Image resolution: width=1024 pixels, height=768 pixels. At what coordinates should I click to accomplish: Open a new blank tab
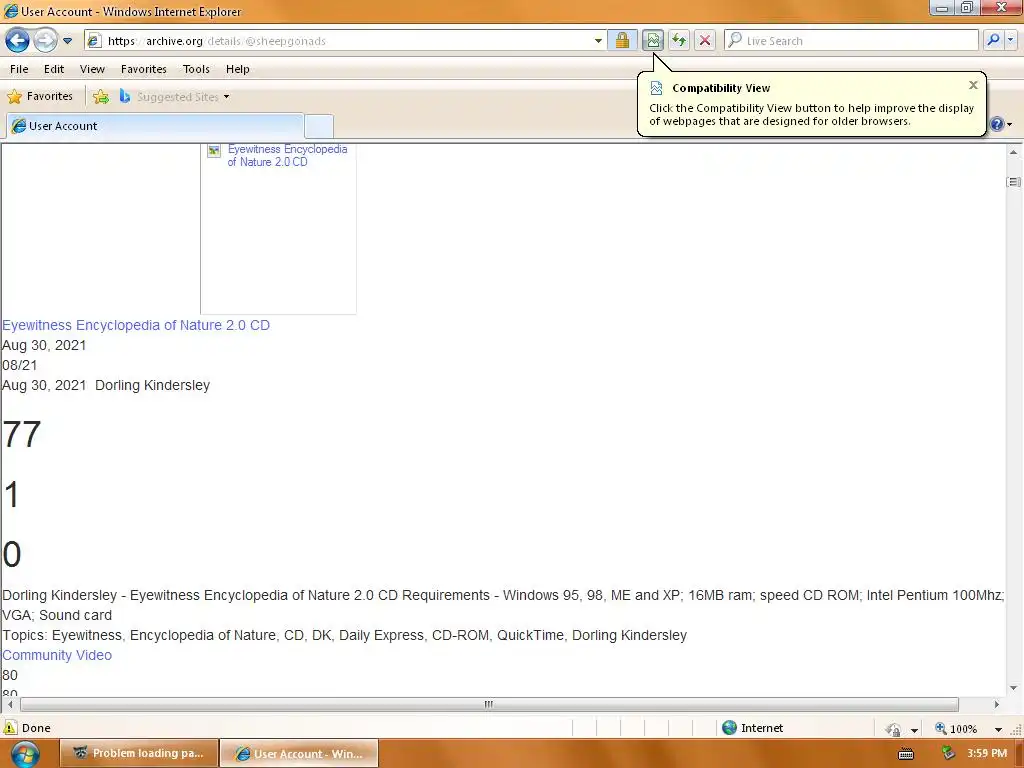(319, 125)
